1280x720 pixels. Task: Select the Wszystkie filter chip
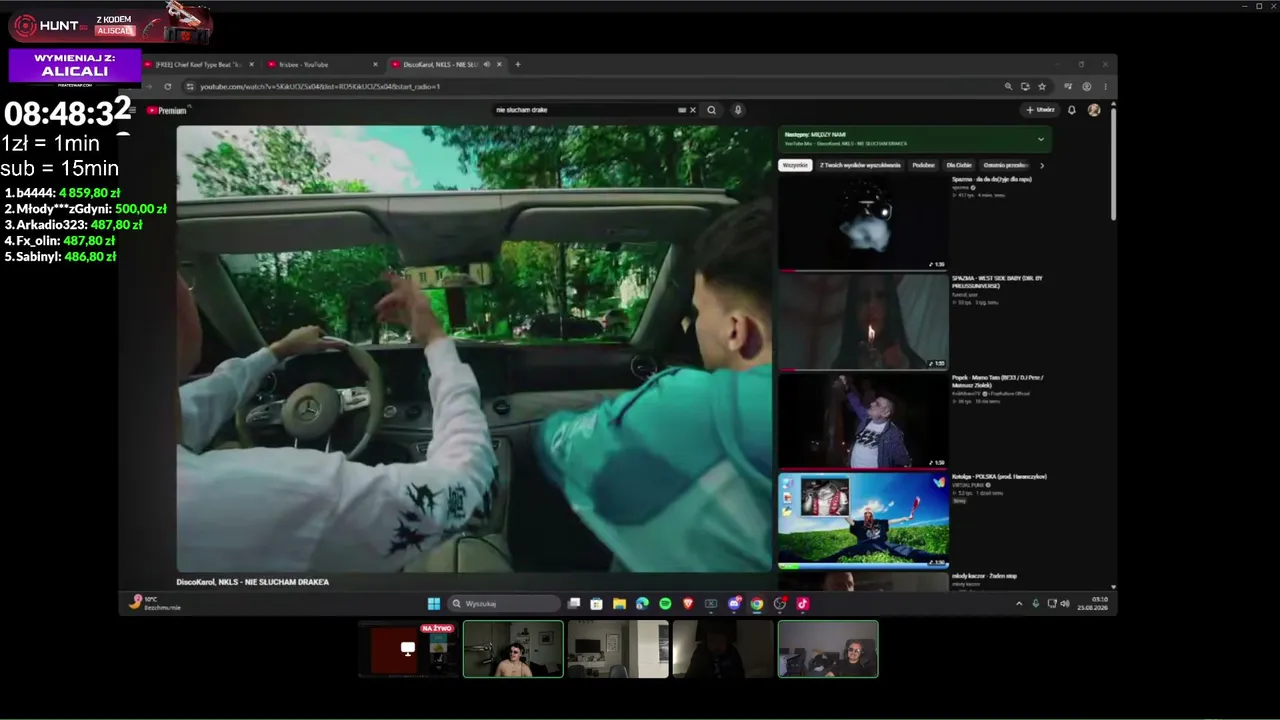795,165
